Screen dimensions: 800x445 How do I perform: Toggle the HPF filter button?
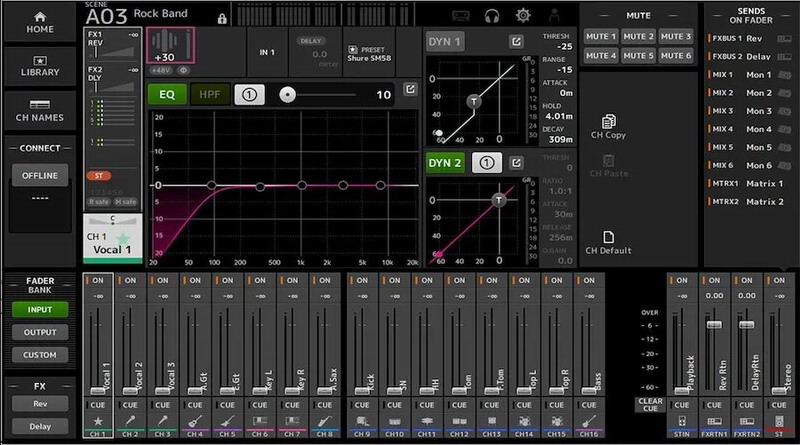pyautogui.click(x=210, y=94)
